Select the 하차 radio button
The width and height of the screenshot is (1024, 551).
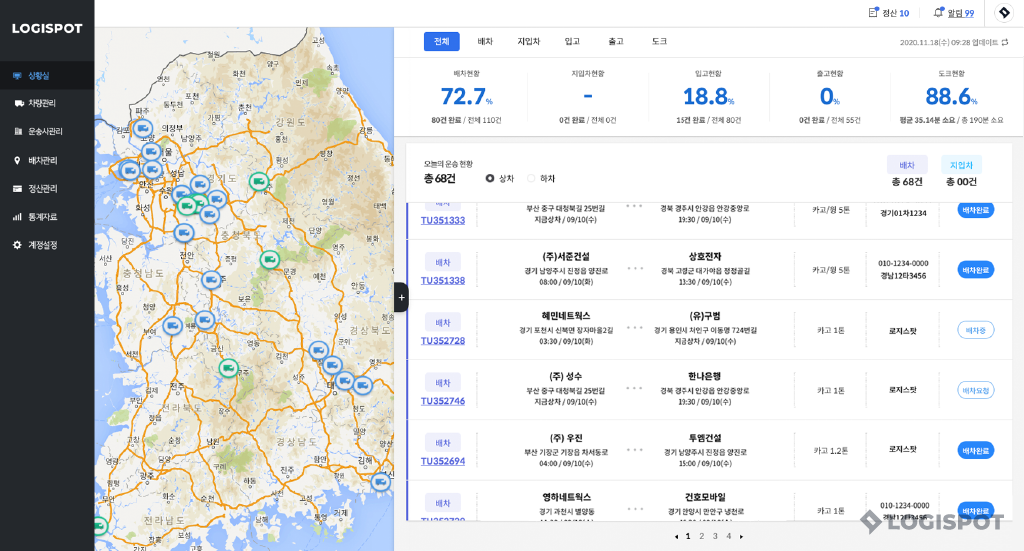pos(531,178)
